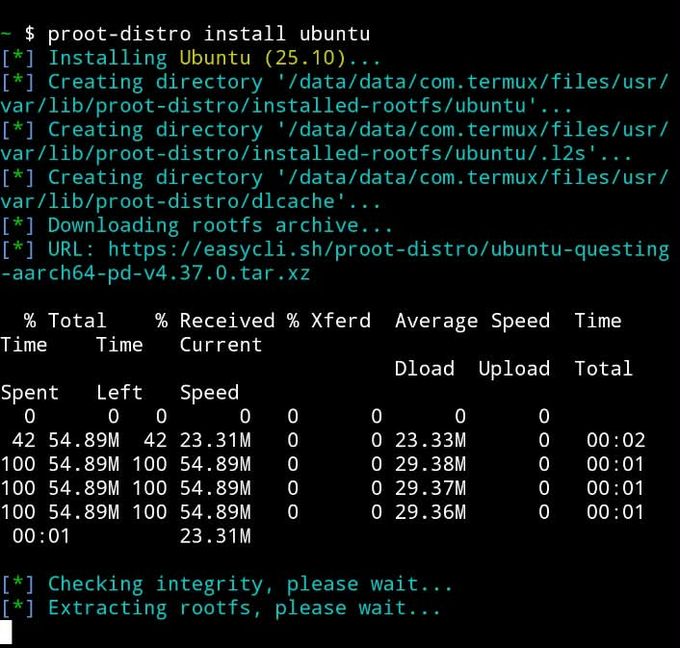The image size is (680, 648).
Task: Click the '00:01' time spent at row start
Action: pos(41,537)
